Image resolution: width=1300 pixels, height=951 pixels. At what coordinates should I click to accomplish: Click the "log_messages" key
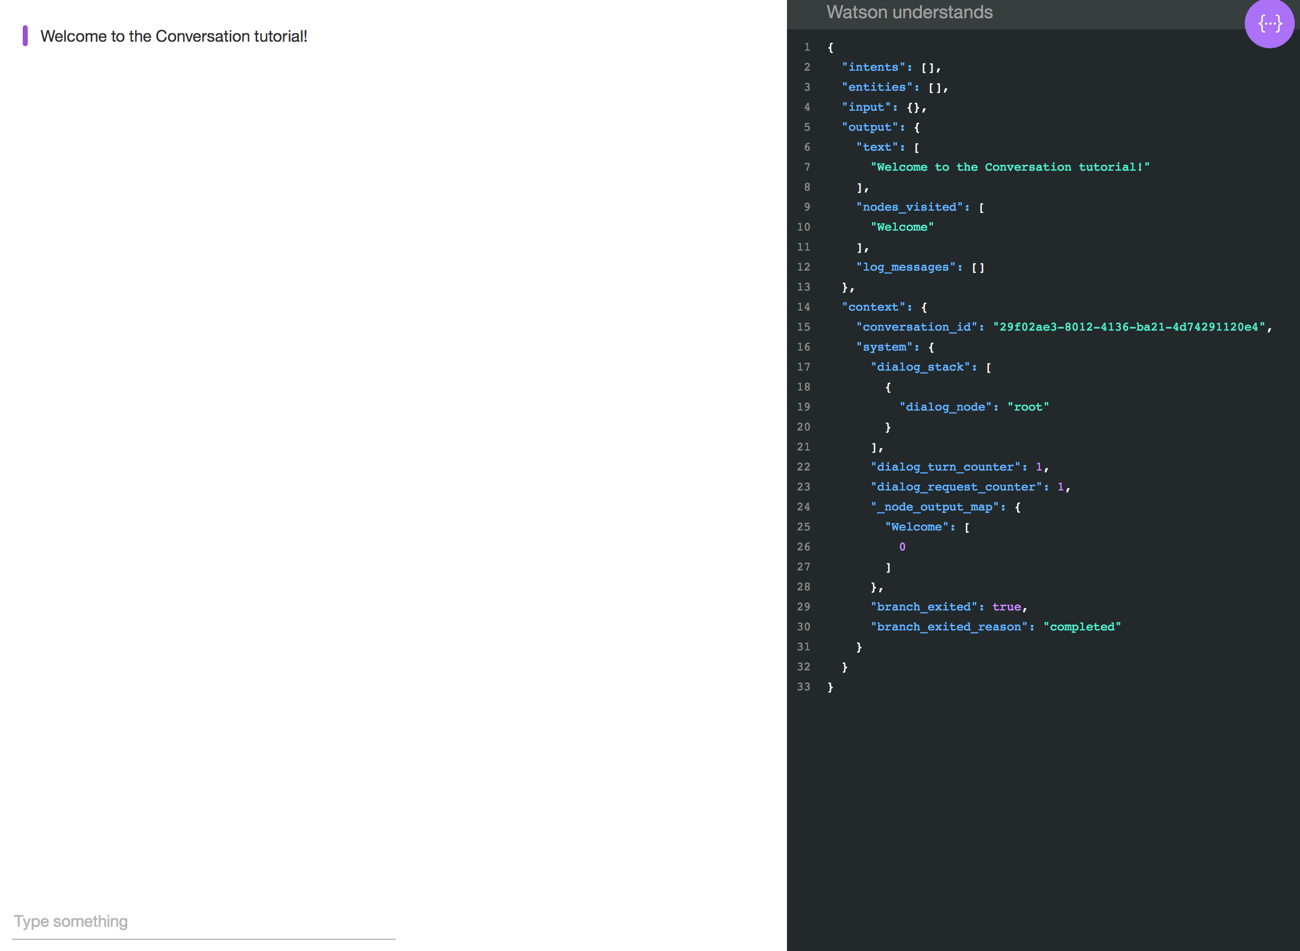point(909,267)
